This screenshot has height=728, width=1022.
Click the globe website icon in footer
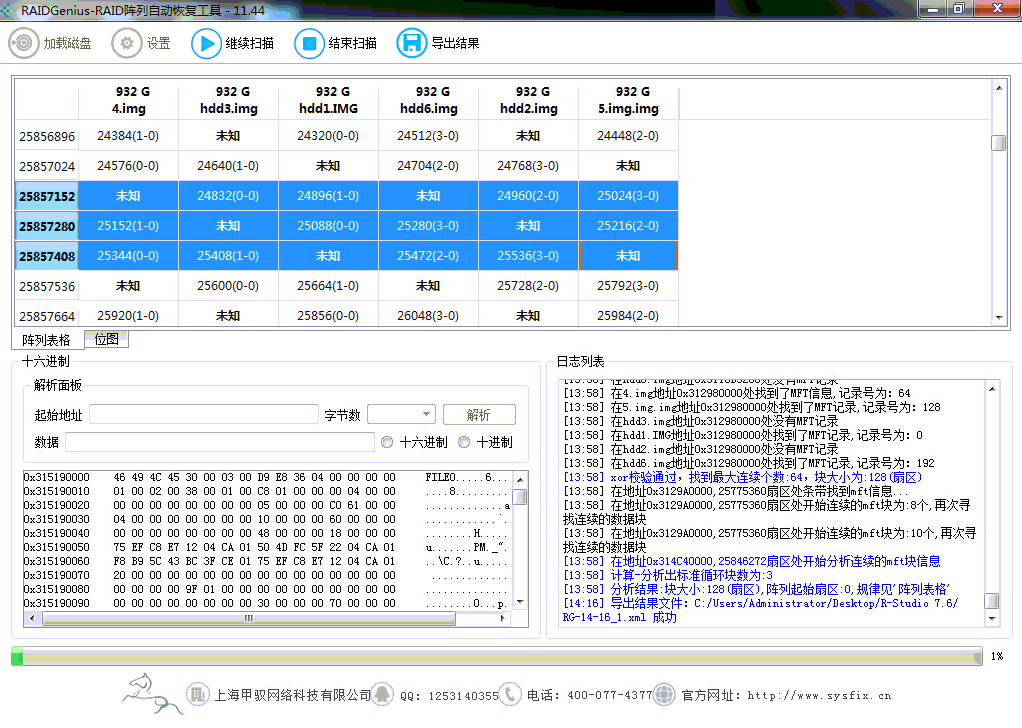[x=664, y=694]
